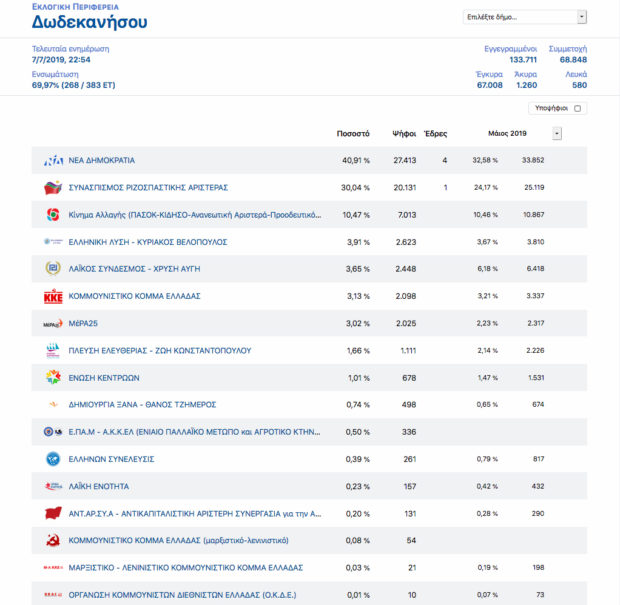Image resolution: width=620 pixels, height=605 pixels.
Task: Click the ΣΥΡΙΖΑ party flag logo
Action: point(53,187)
